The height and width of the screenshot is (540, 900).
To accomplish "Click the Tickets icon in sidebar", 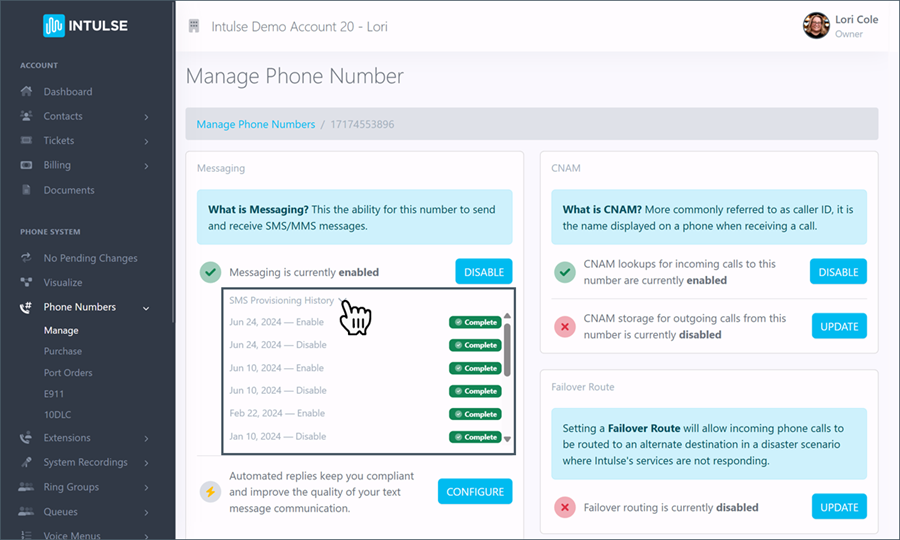I will (26, 141).
